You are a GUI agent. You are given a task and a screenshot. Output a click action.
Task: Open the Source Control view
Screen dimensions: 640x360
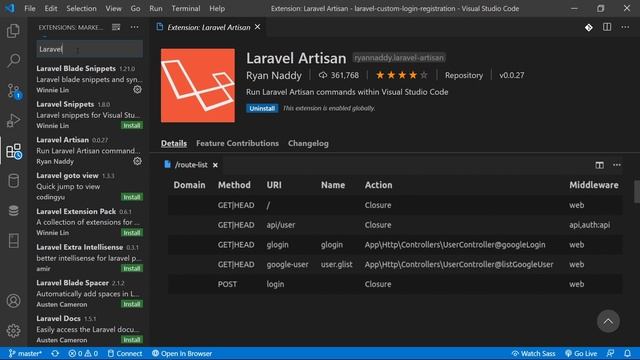pos(13,91)
